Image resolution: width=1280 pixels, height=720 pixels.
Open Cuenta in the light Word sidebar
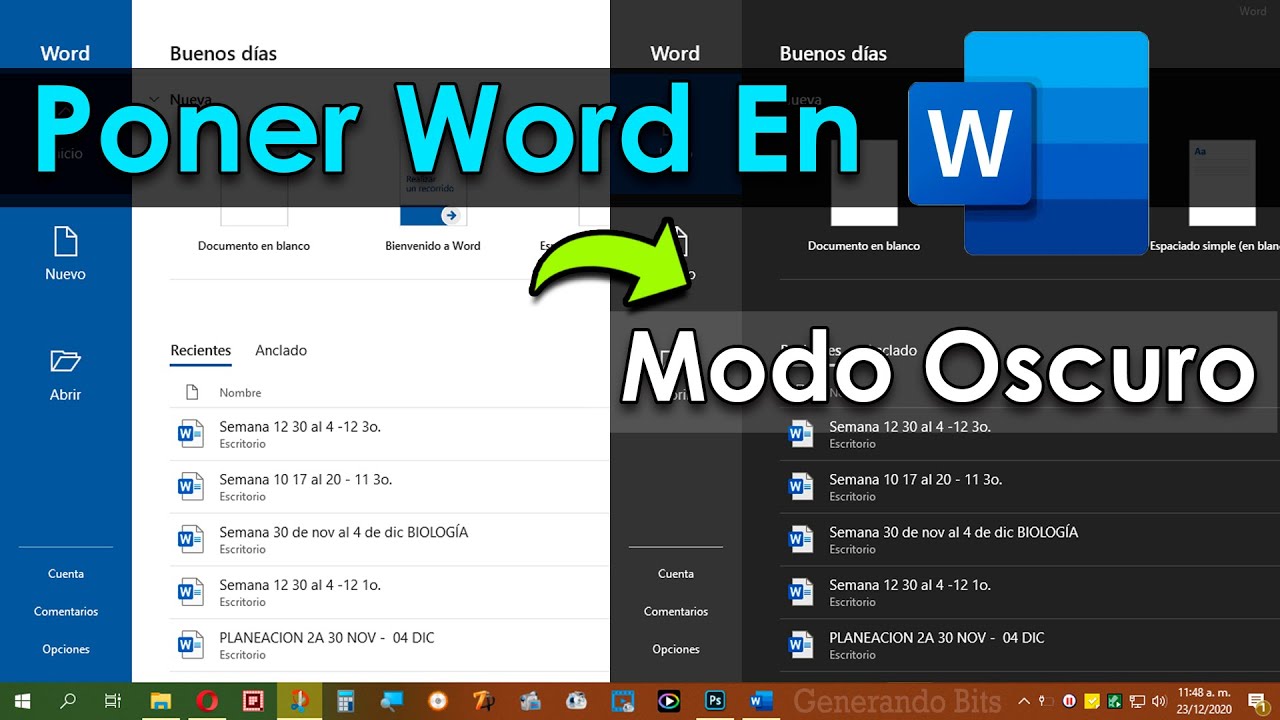click(66, 574)
